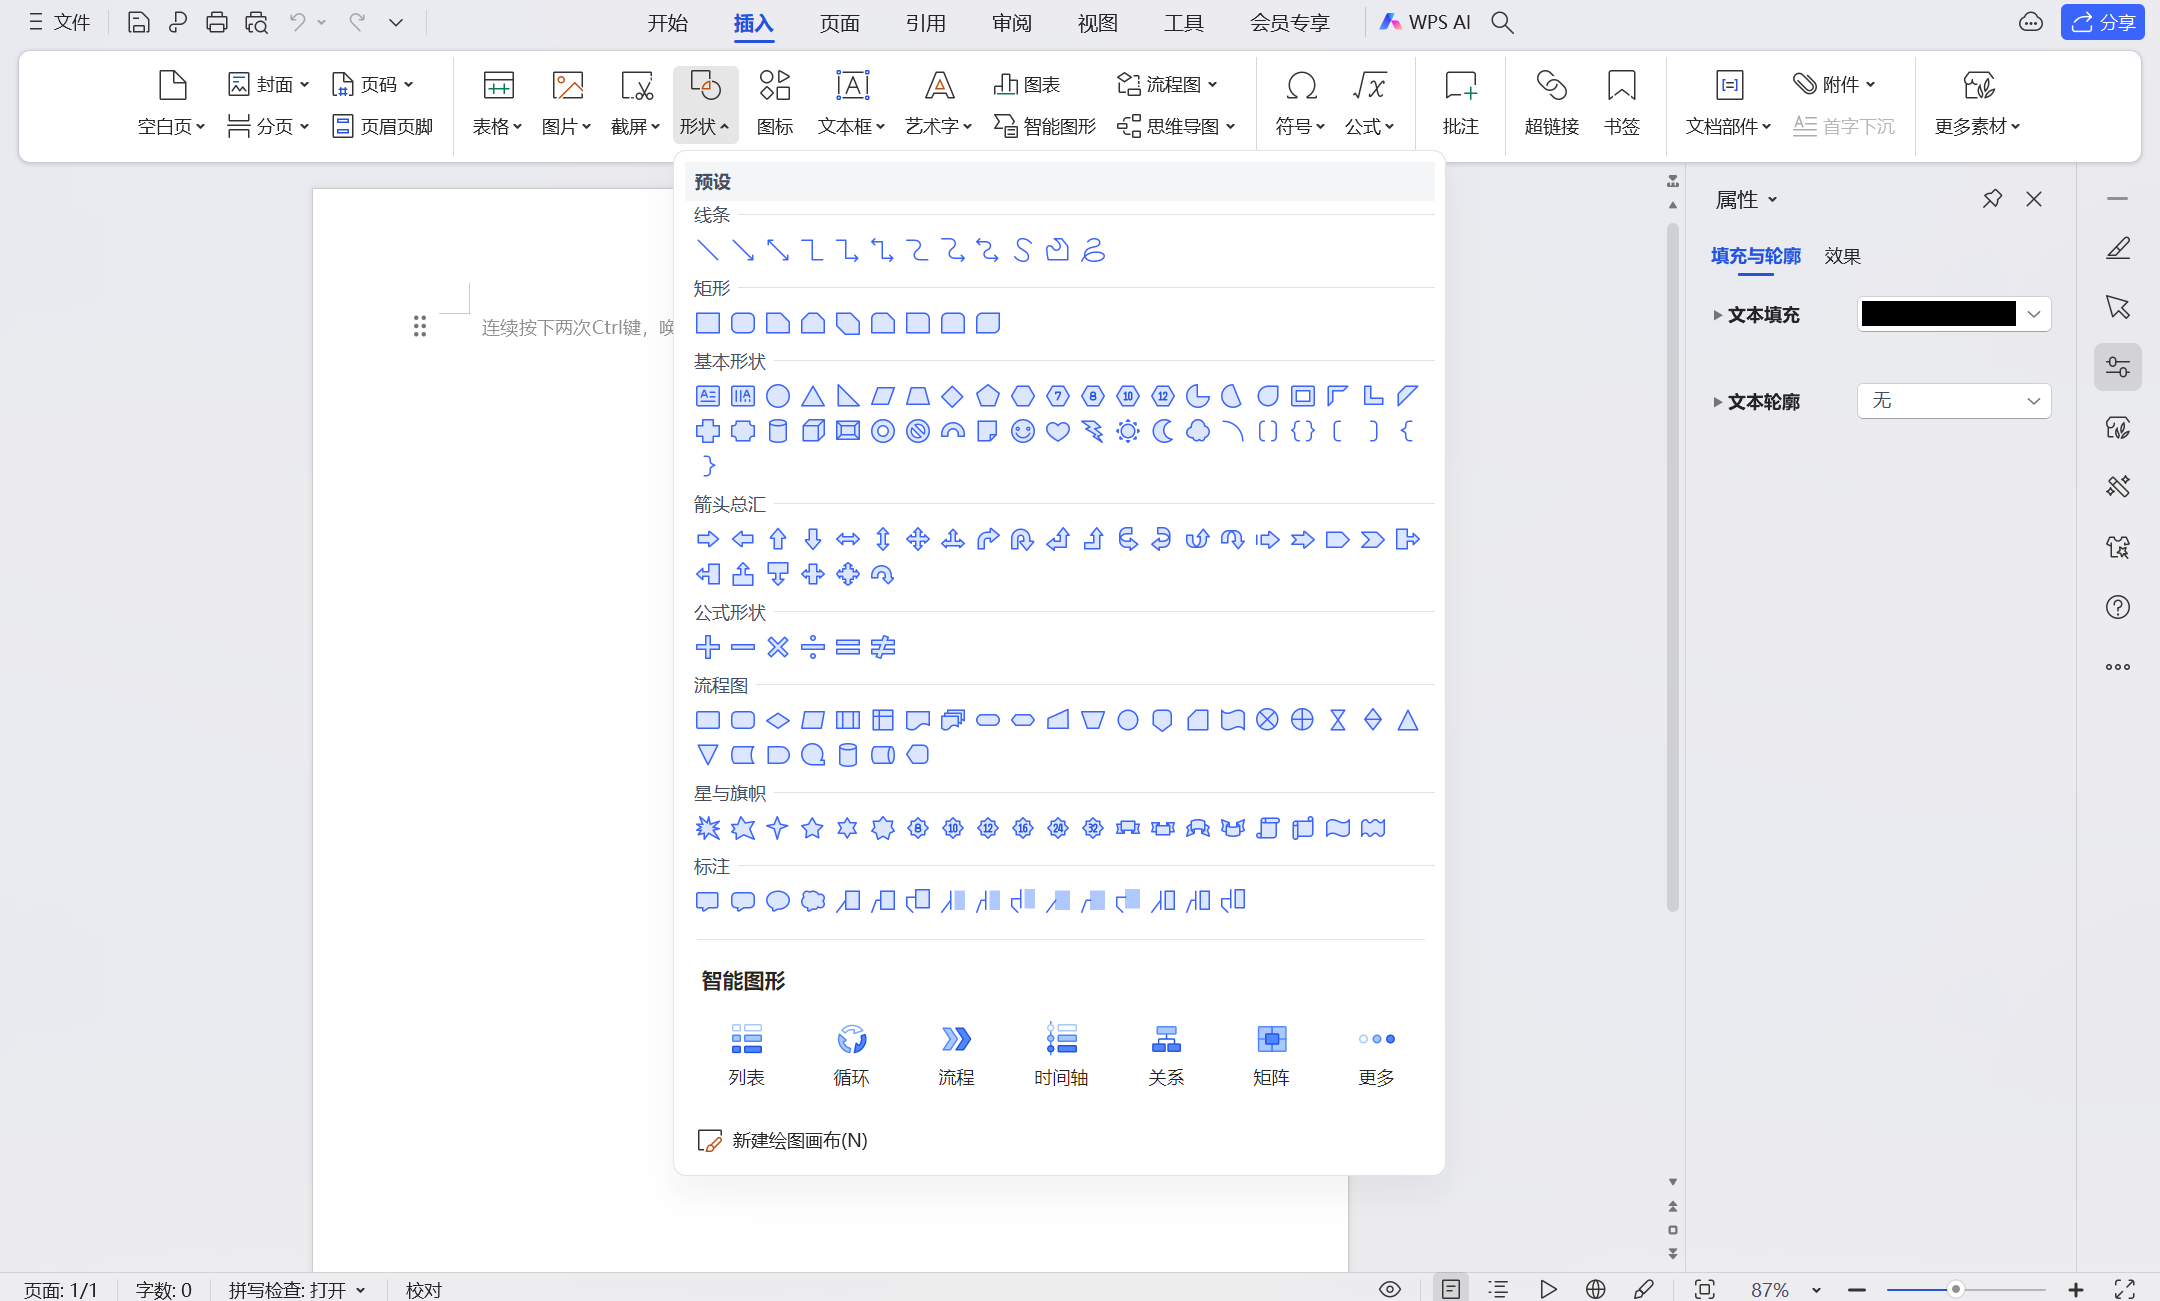Viewport: 2160px width, 1301px height.
Task: Toggle the eye protection mode icon
Action: point(1390,1289)
